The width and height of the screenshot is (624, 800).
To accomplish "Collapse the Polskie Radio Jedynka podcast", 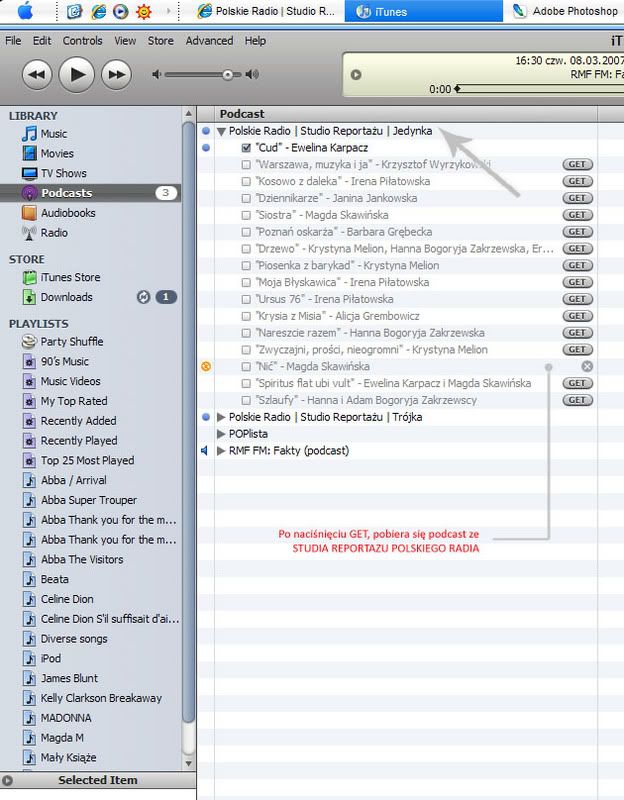I will [x=221, y=132].
